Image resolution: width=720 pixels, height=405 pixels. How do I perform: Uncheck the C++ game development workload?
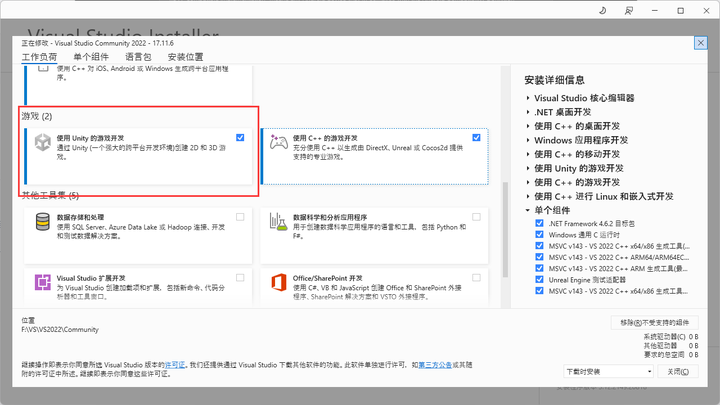476,137
